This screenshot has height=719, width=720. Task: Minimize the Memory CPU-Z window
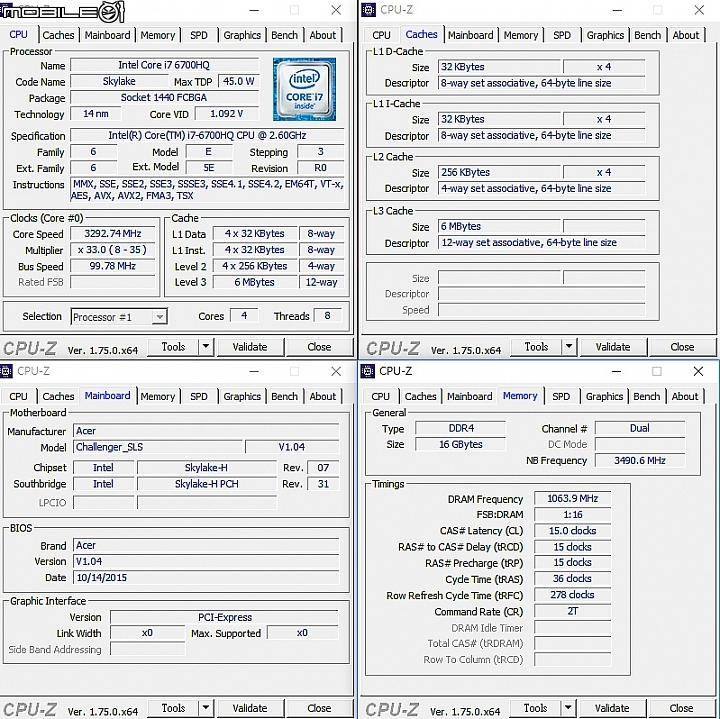(x=616, y=371)
